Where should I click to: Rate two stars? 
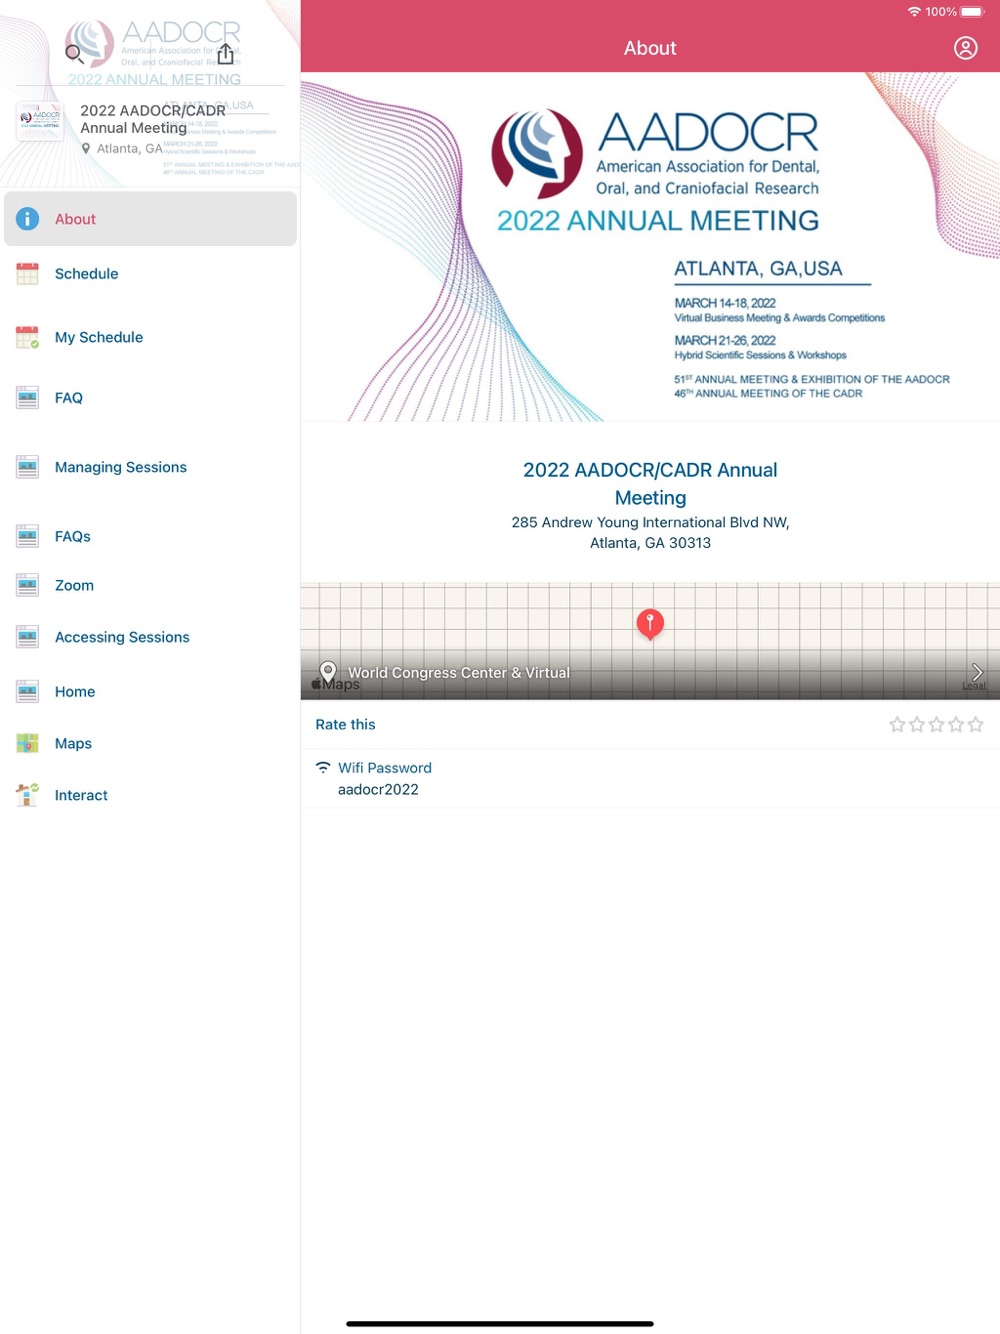pos(916,724)
